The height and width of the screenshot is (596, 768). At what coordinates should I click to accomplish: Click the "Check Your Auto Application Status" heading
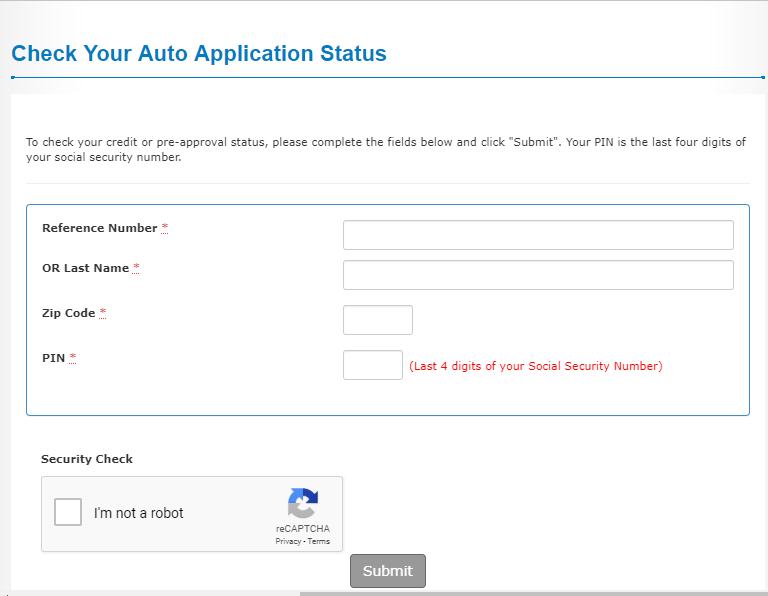pos(199,54)
